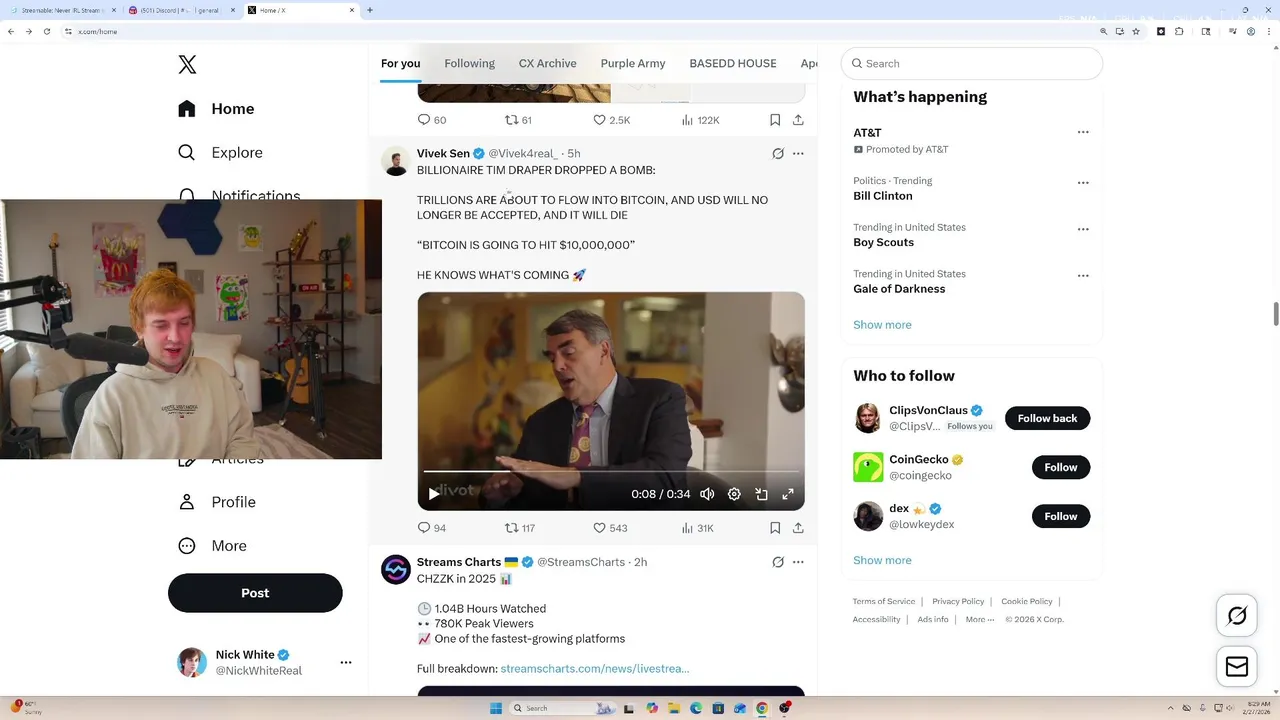The image size is (1280, 720).
Task: Open the Gale of Darkness trend
Action: [899, 289]
